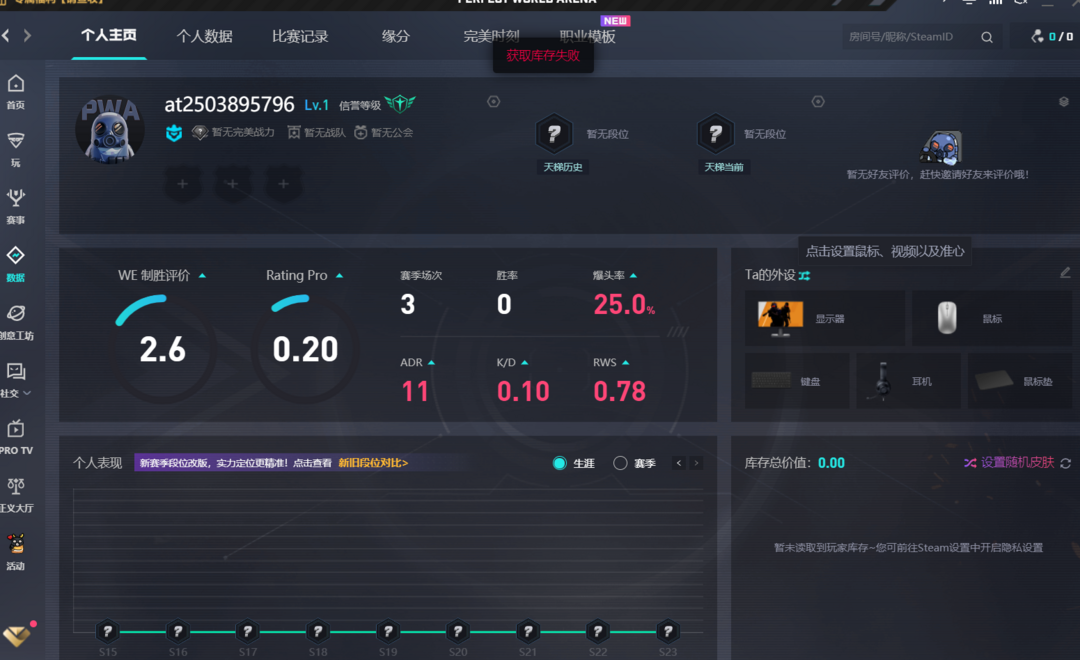
Task: Switch to the 比赛记录 tab
Action: pyautogui.click(x=300, y=37)
